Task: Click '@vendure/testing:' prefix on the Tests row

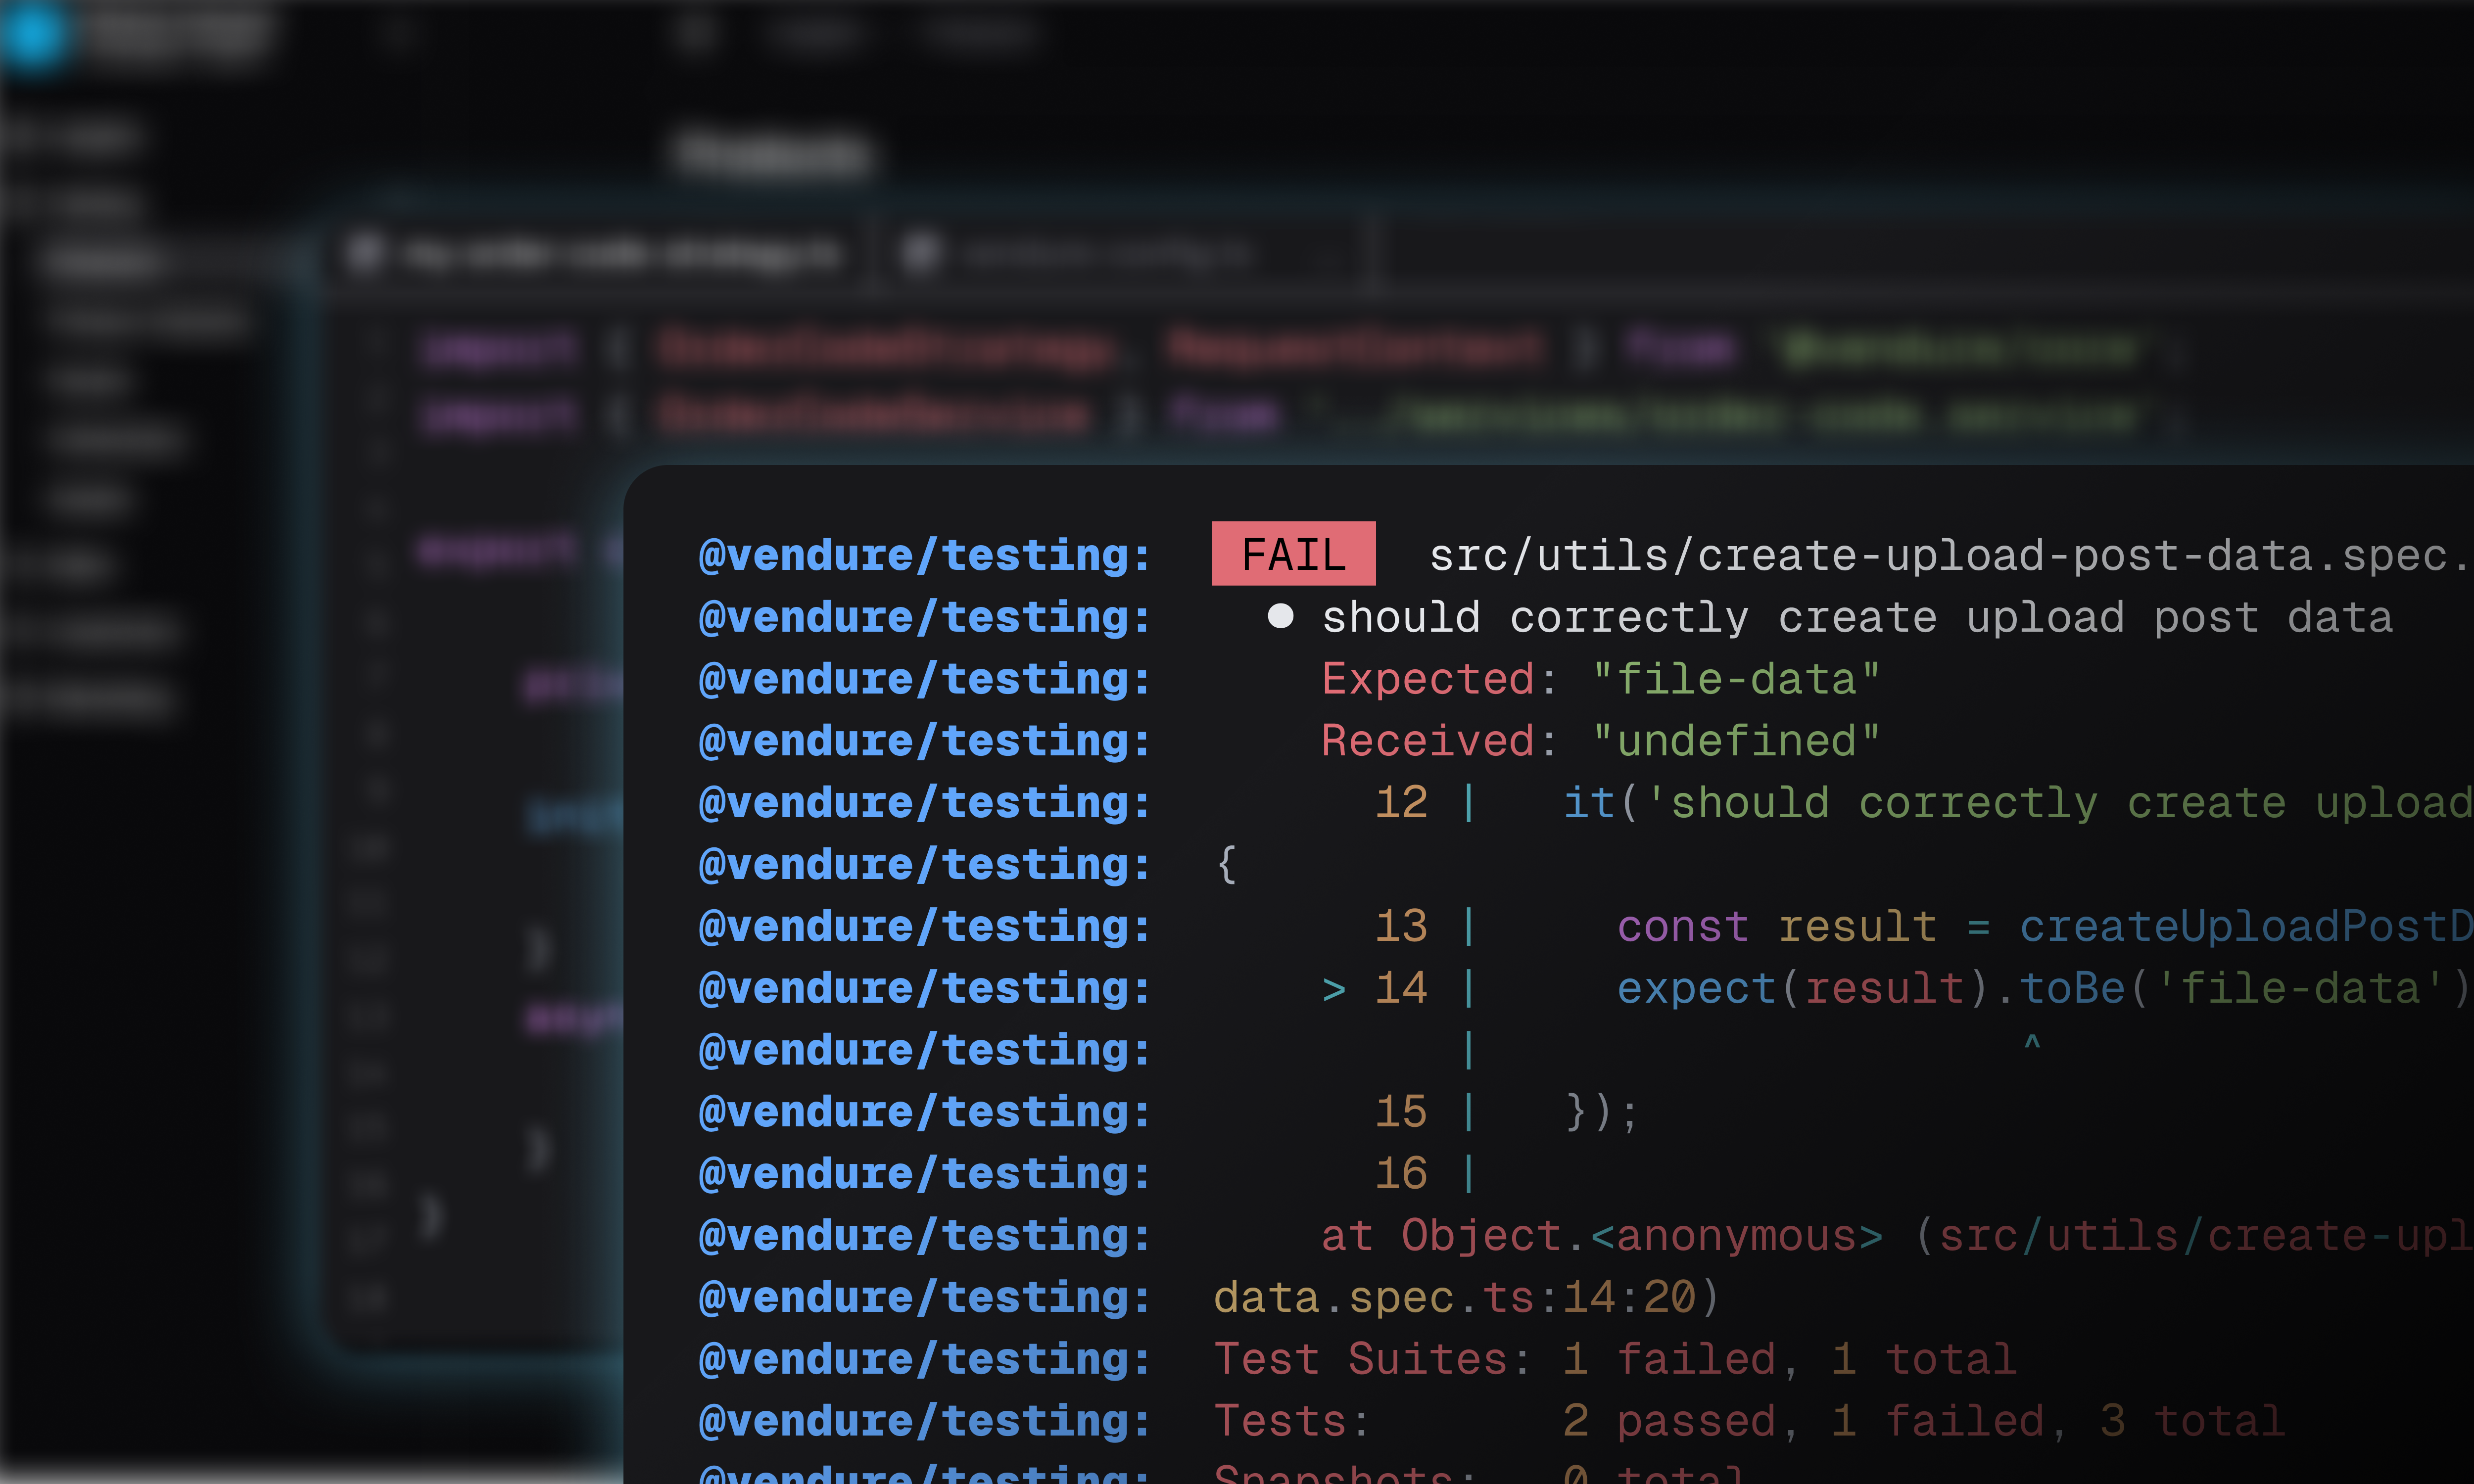Action: pos(925,1421)
